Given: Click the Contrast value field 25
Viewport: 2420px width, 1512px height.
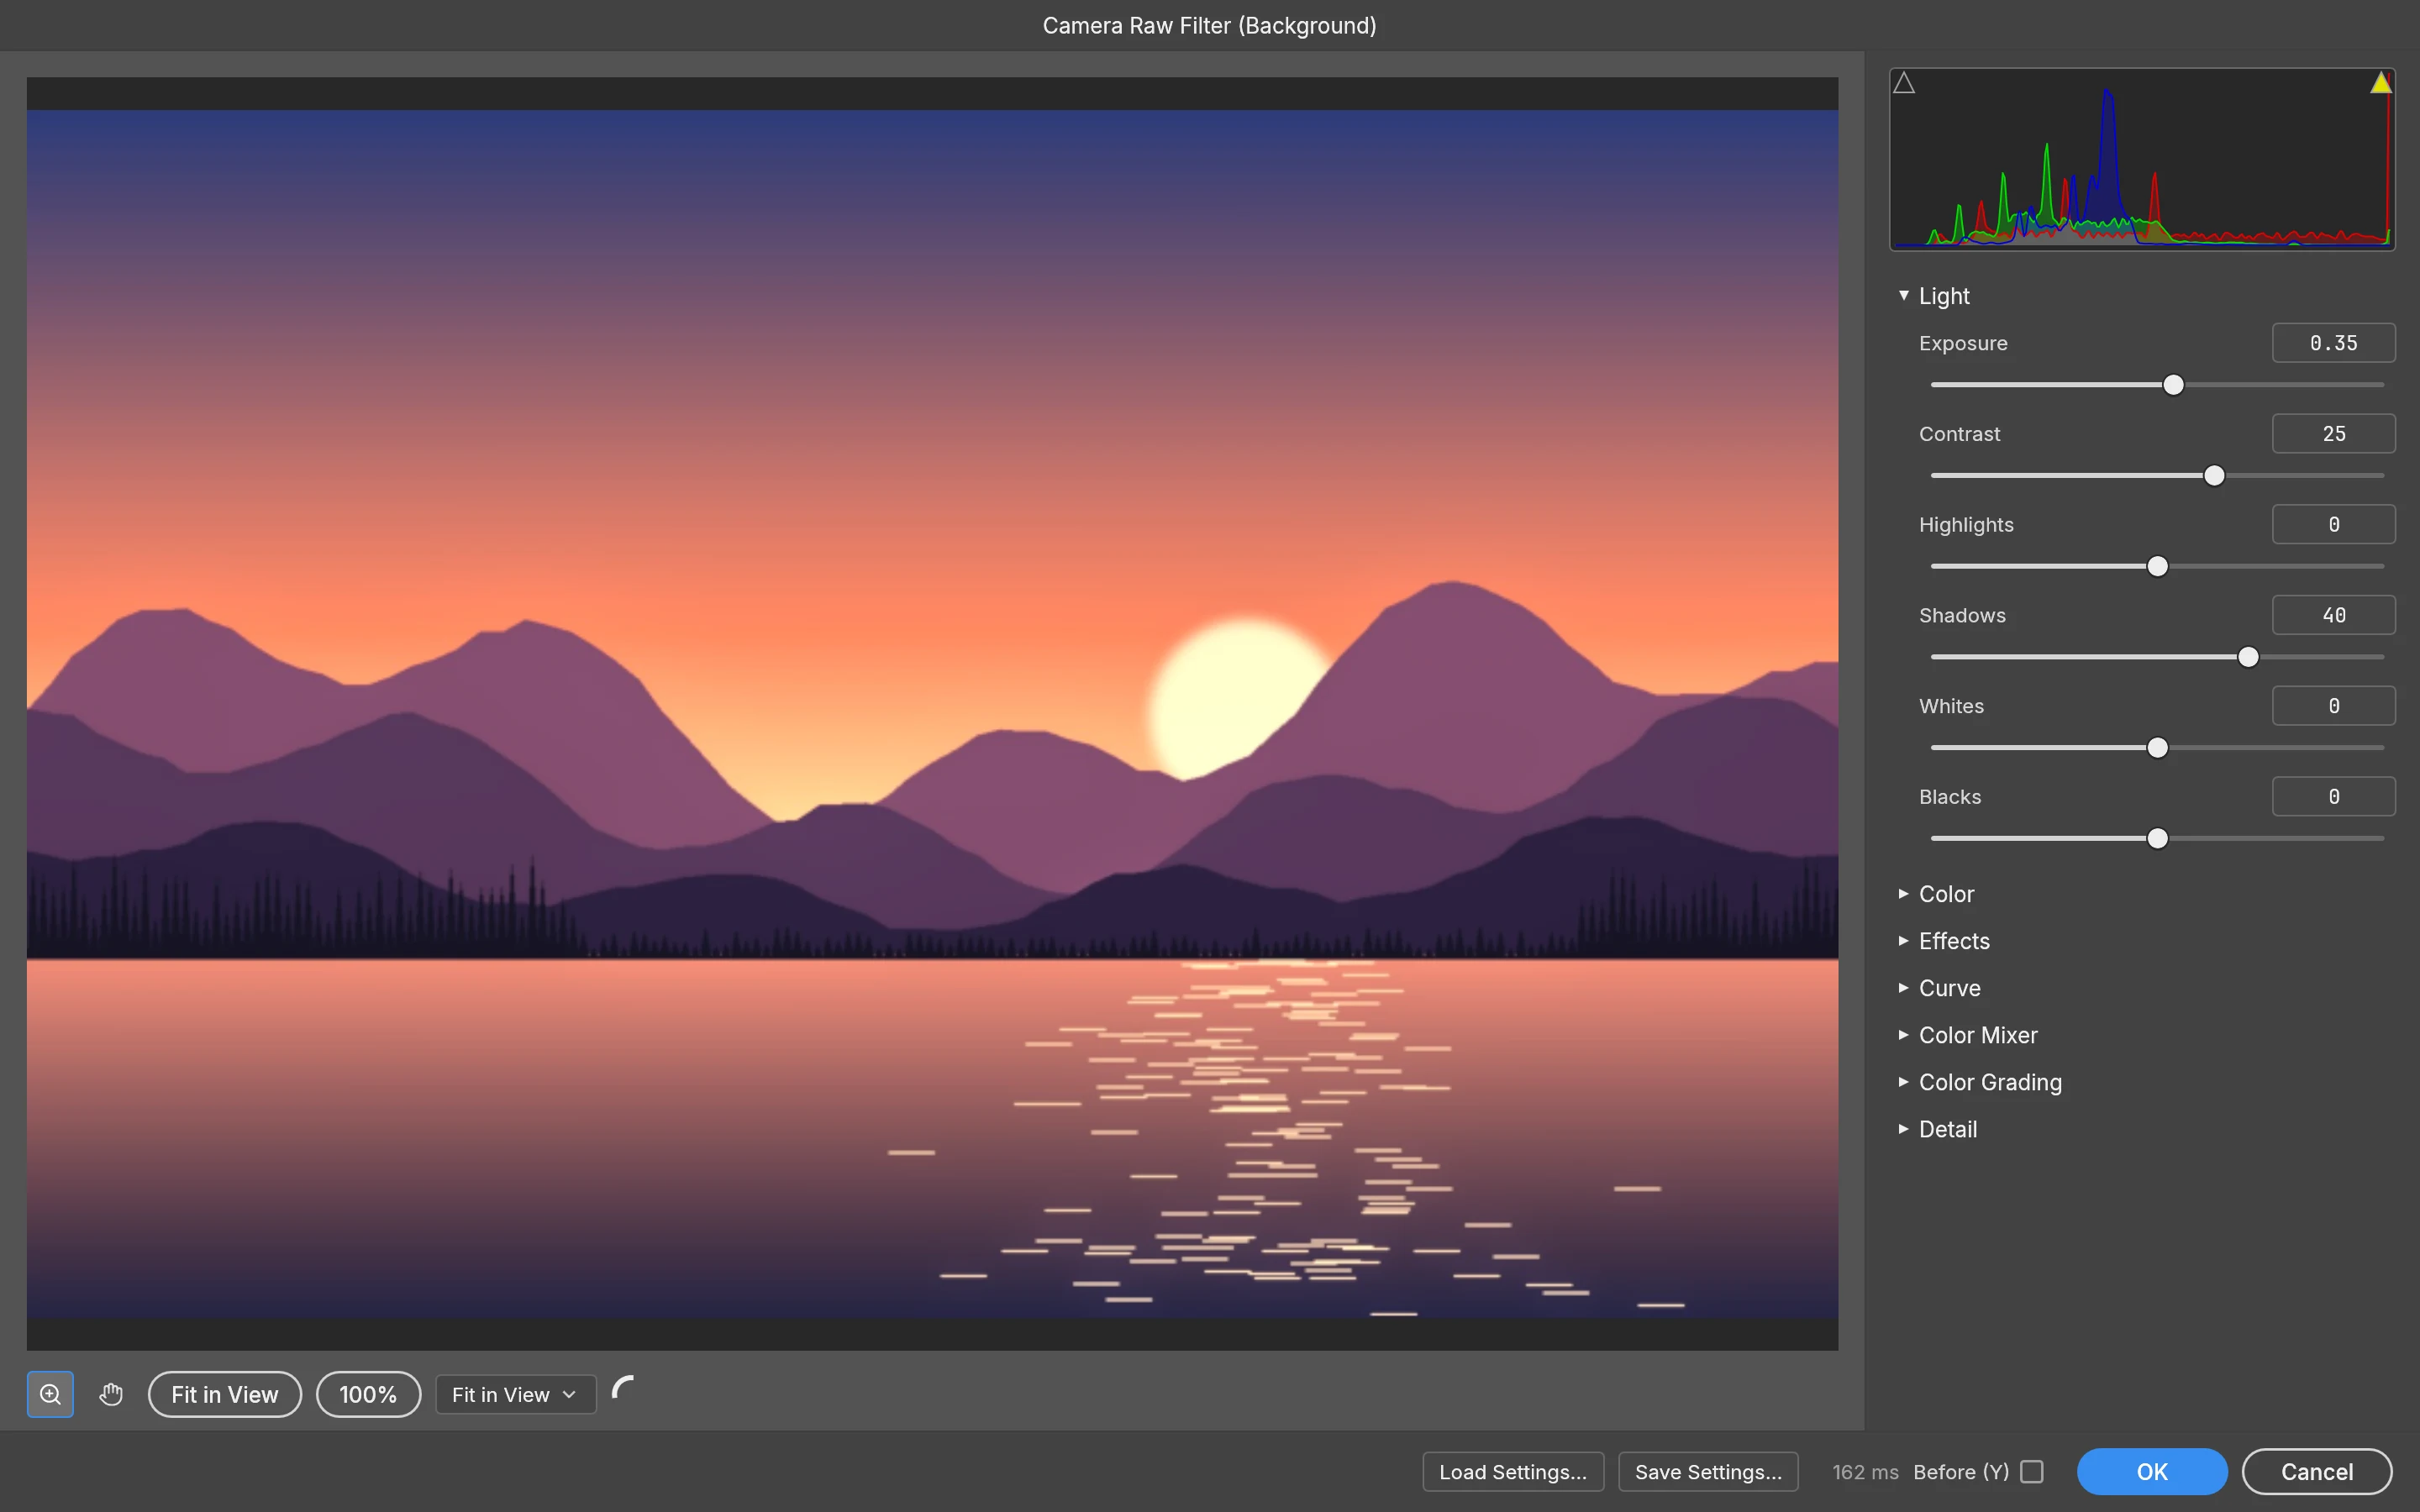Looking at the screenshot, I should [x=2333, y=434].
